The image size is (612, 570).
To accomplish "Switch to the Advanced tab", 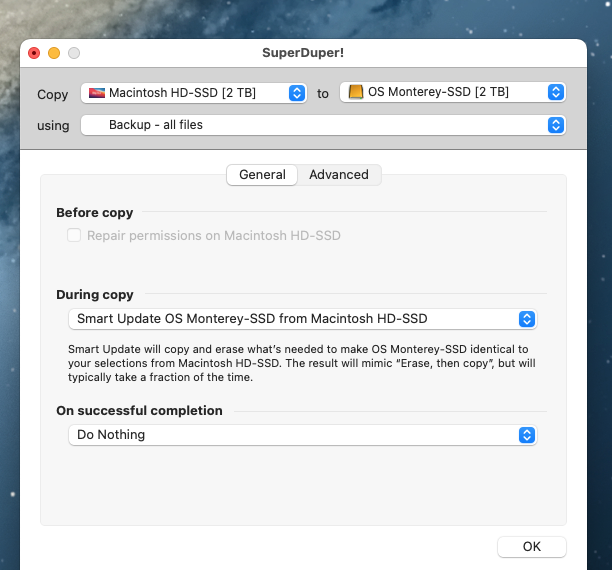I will (x=339, y=175).
